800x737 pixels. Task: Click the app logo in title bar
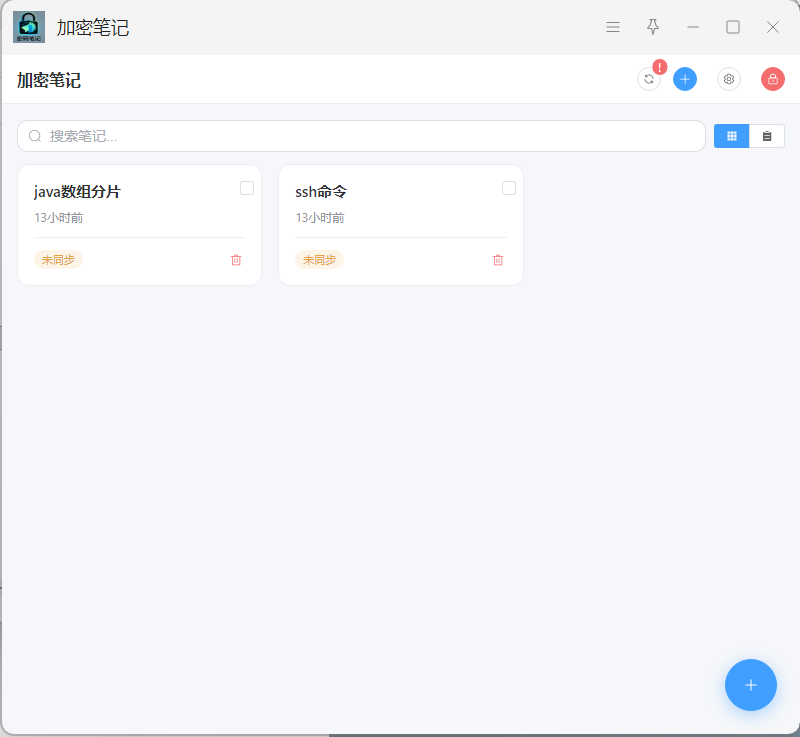(x=29, y=27)
